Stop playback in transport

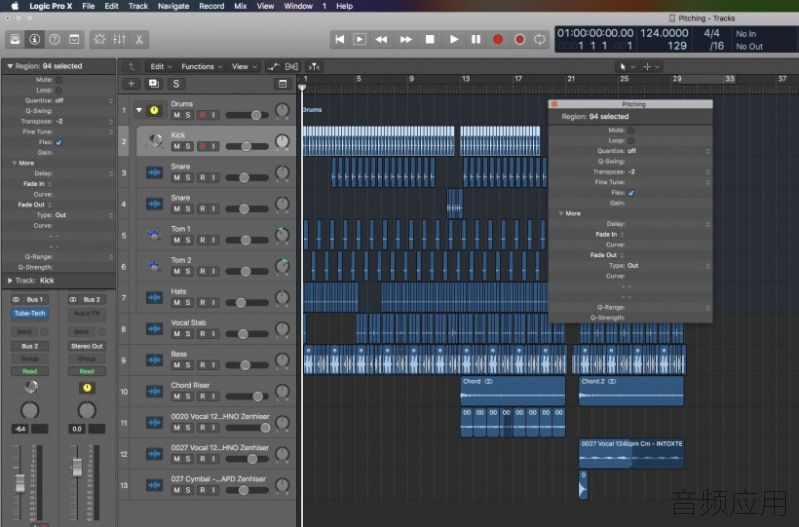(430, 39)
